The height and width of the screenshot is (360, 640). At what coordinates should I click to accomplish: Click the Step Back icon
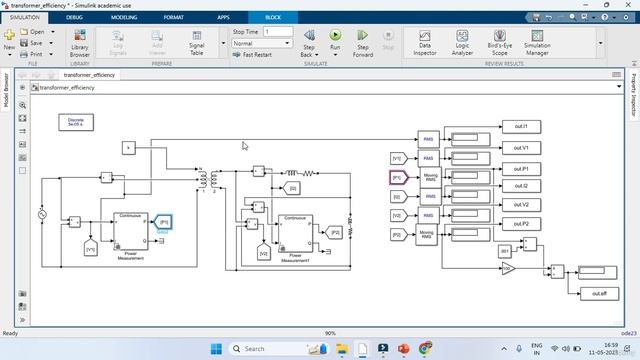pos(309,35)
